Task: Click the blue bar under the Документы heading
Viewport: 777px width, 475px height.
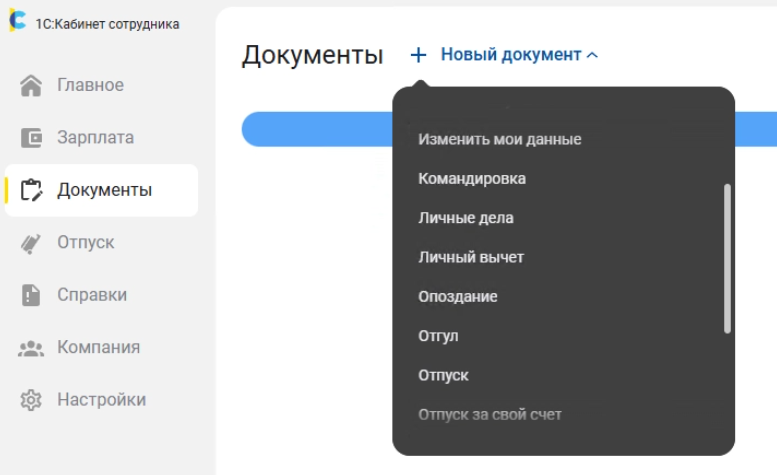Action: click(310, 129)
